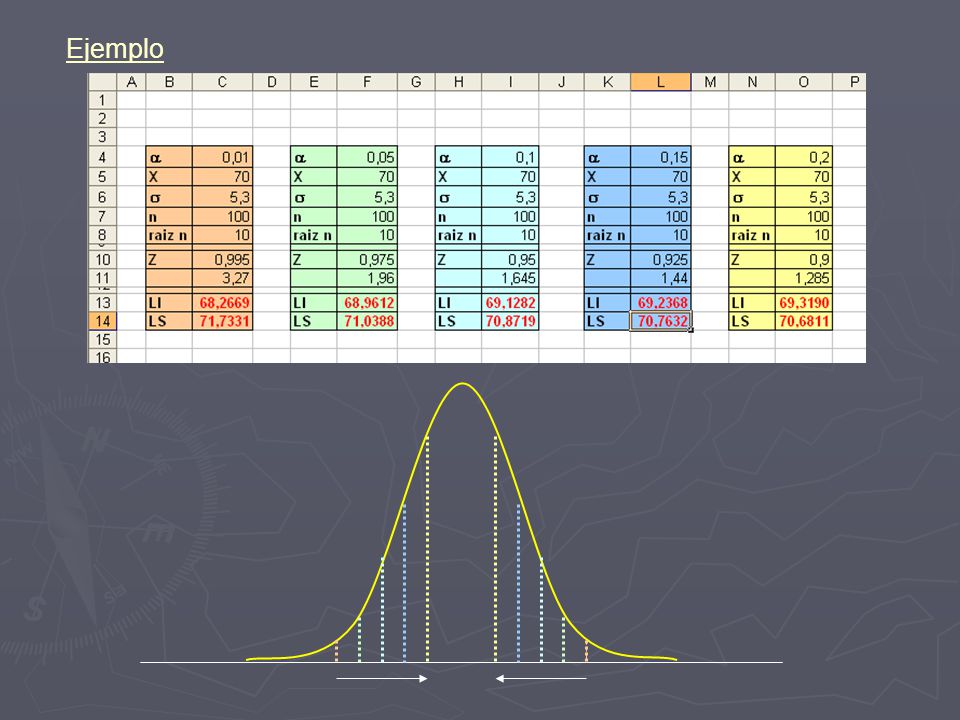Click the Ejemplo title text
960x720 pixels.
[115, 49]
